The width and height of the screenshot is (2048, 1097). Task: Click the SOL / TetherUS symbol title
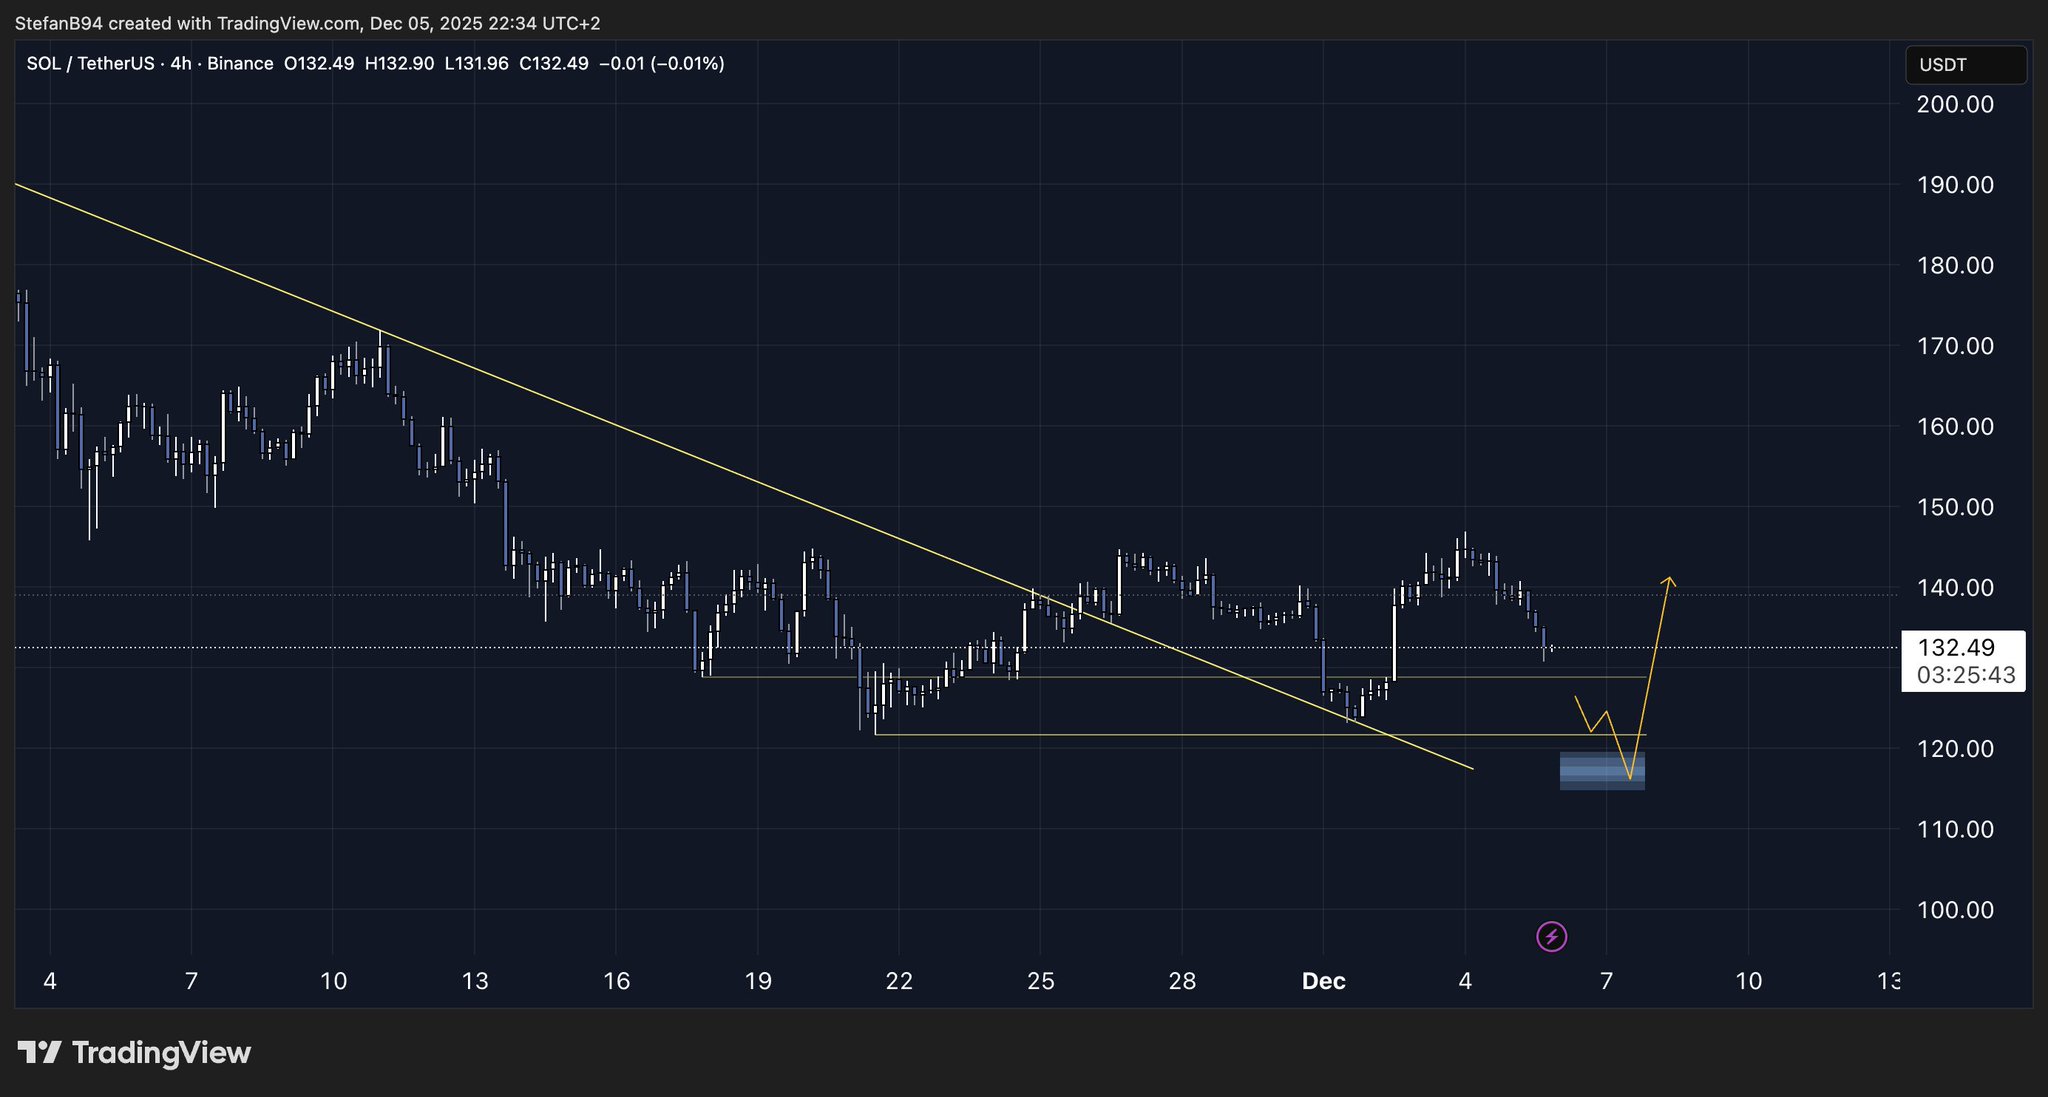point(90,64)
